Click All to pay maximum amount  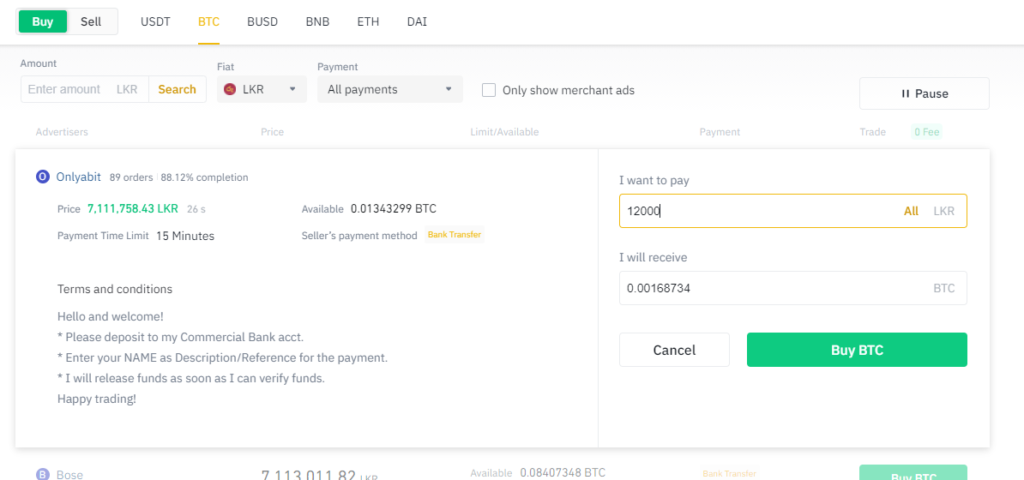(911, 211)
